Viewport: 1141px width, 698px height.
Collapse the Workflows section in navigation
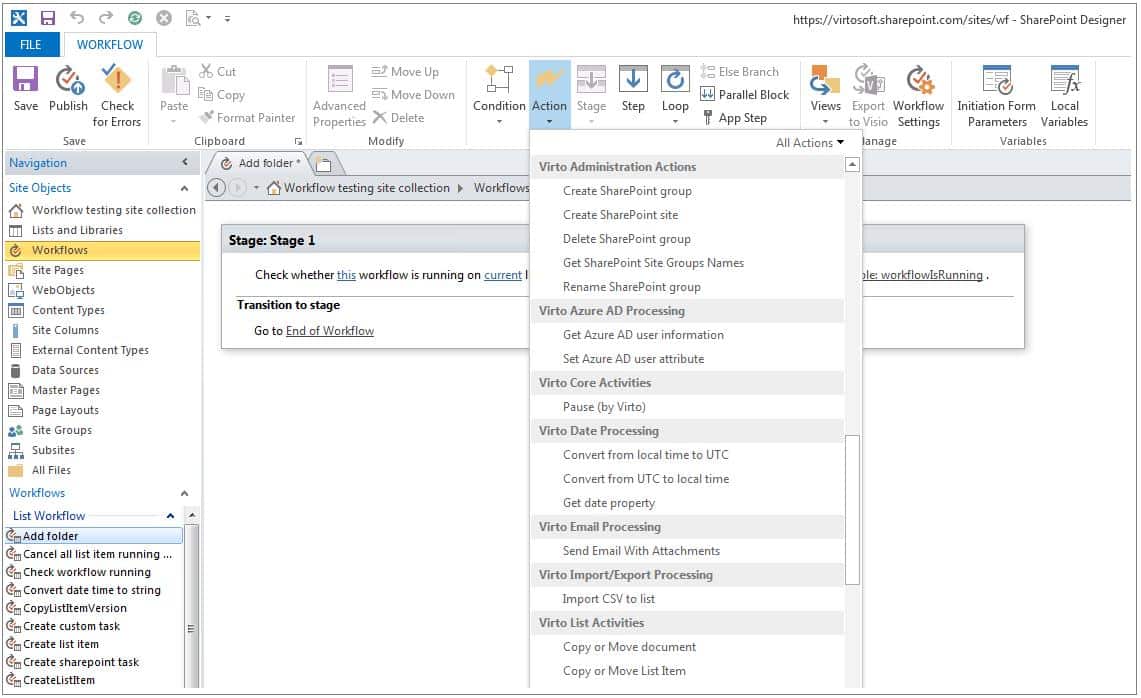(185, 493)
